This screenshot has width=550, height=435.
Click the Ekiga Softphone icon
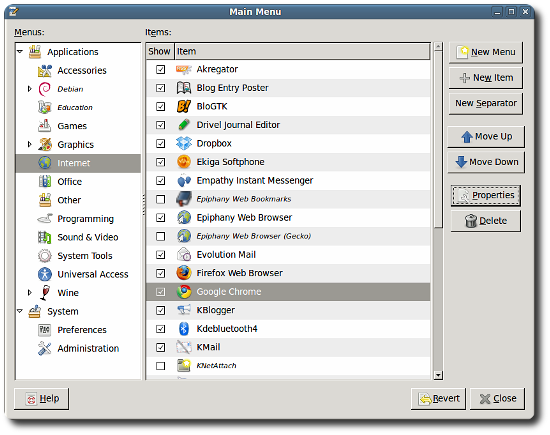coord(184,162)
